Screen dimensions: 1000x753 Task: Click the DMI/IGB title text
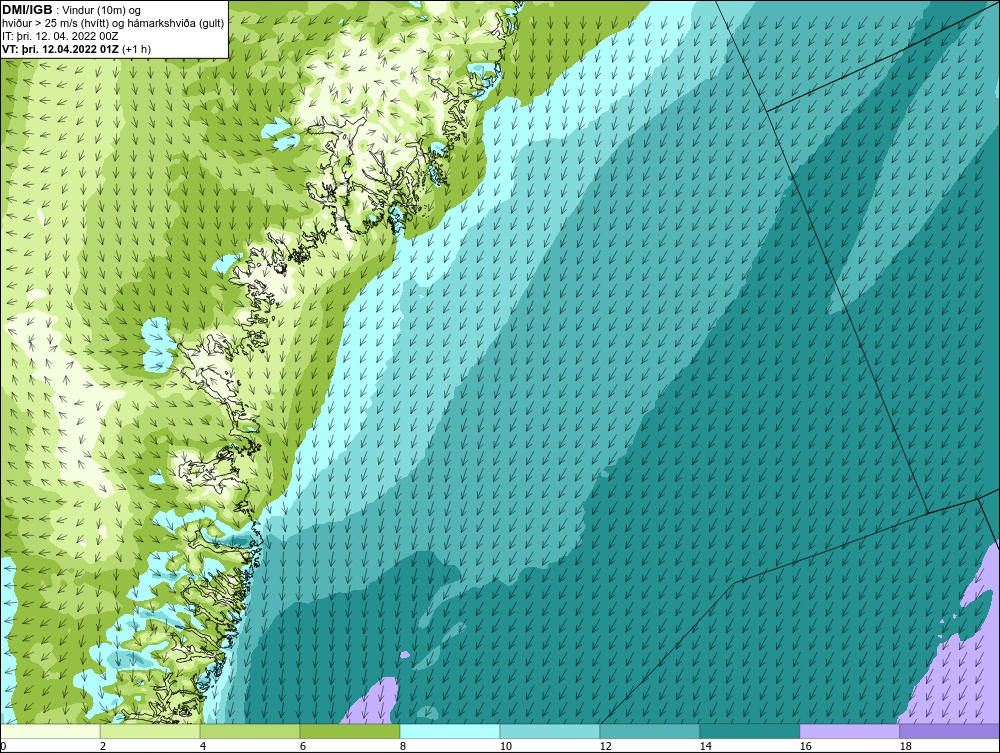click(27, 10)
